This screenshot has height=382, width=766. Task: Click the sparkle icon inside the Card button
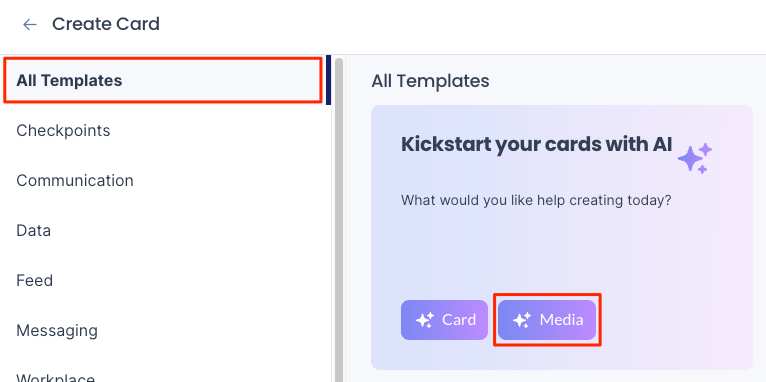[x=425, y=320]
